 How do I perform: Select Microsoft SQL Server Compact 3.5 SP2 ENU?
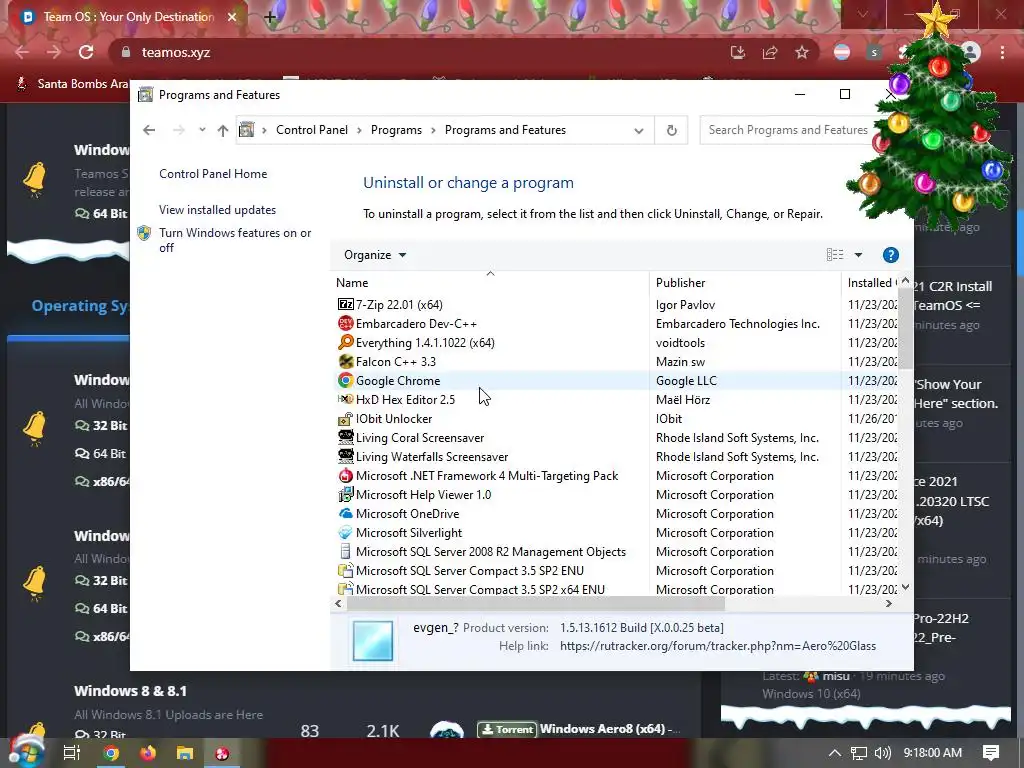470,571
